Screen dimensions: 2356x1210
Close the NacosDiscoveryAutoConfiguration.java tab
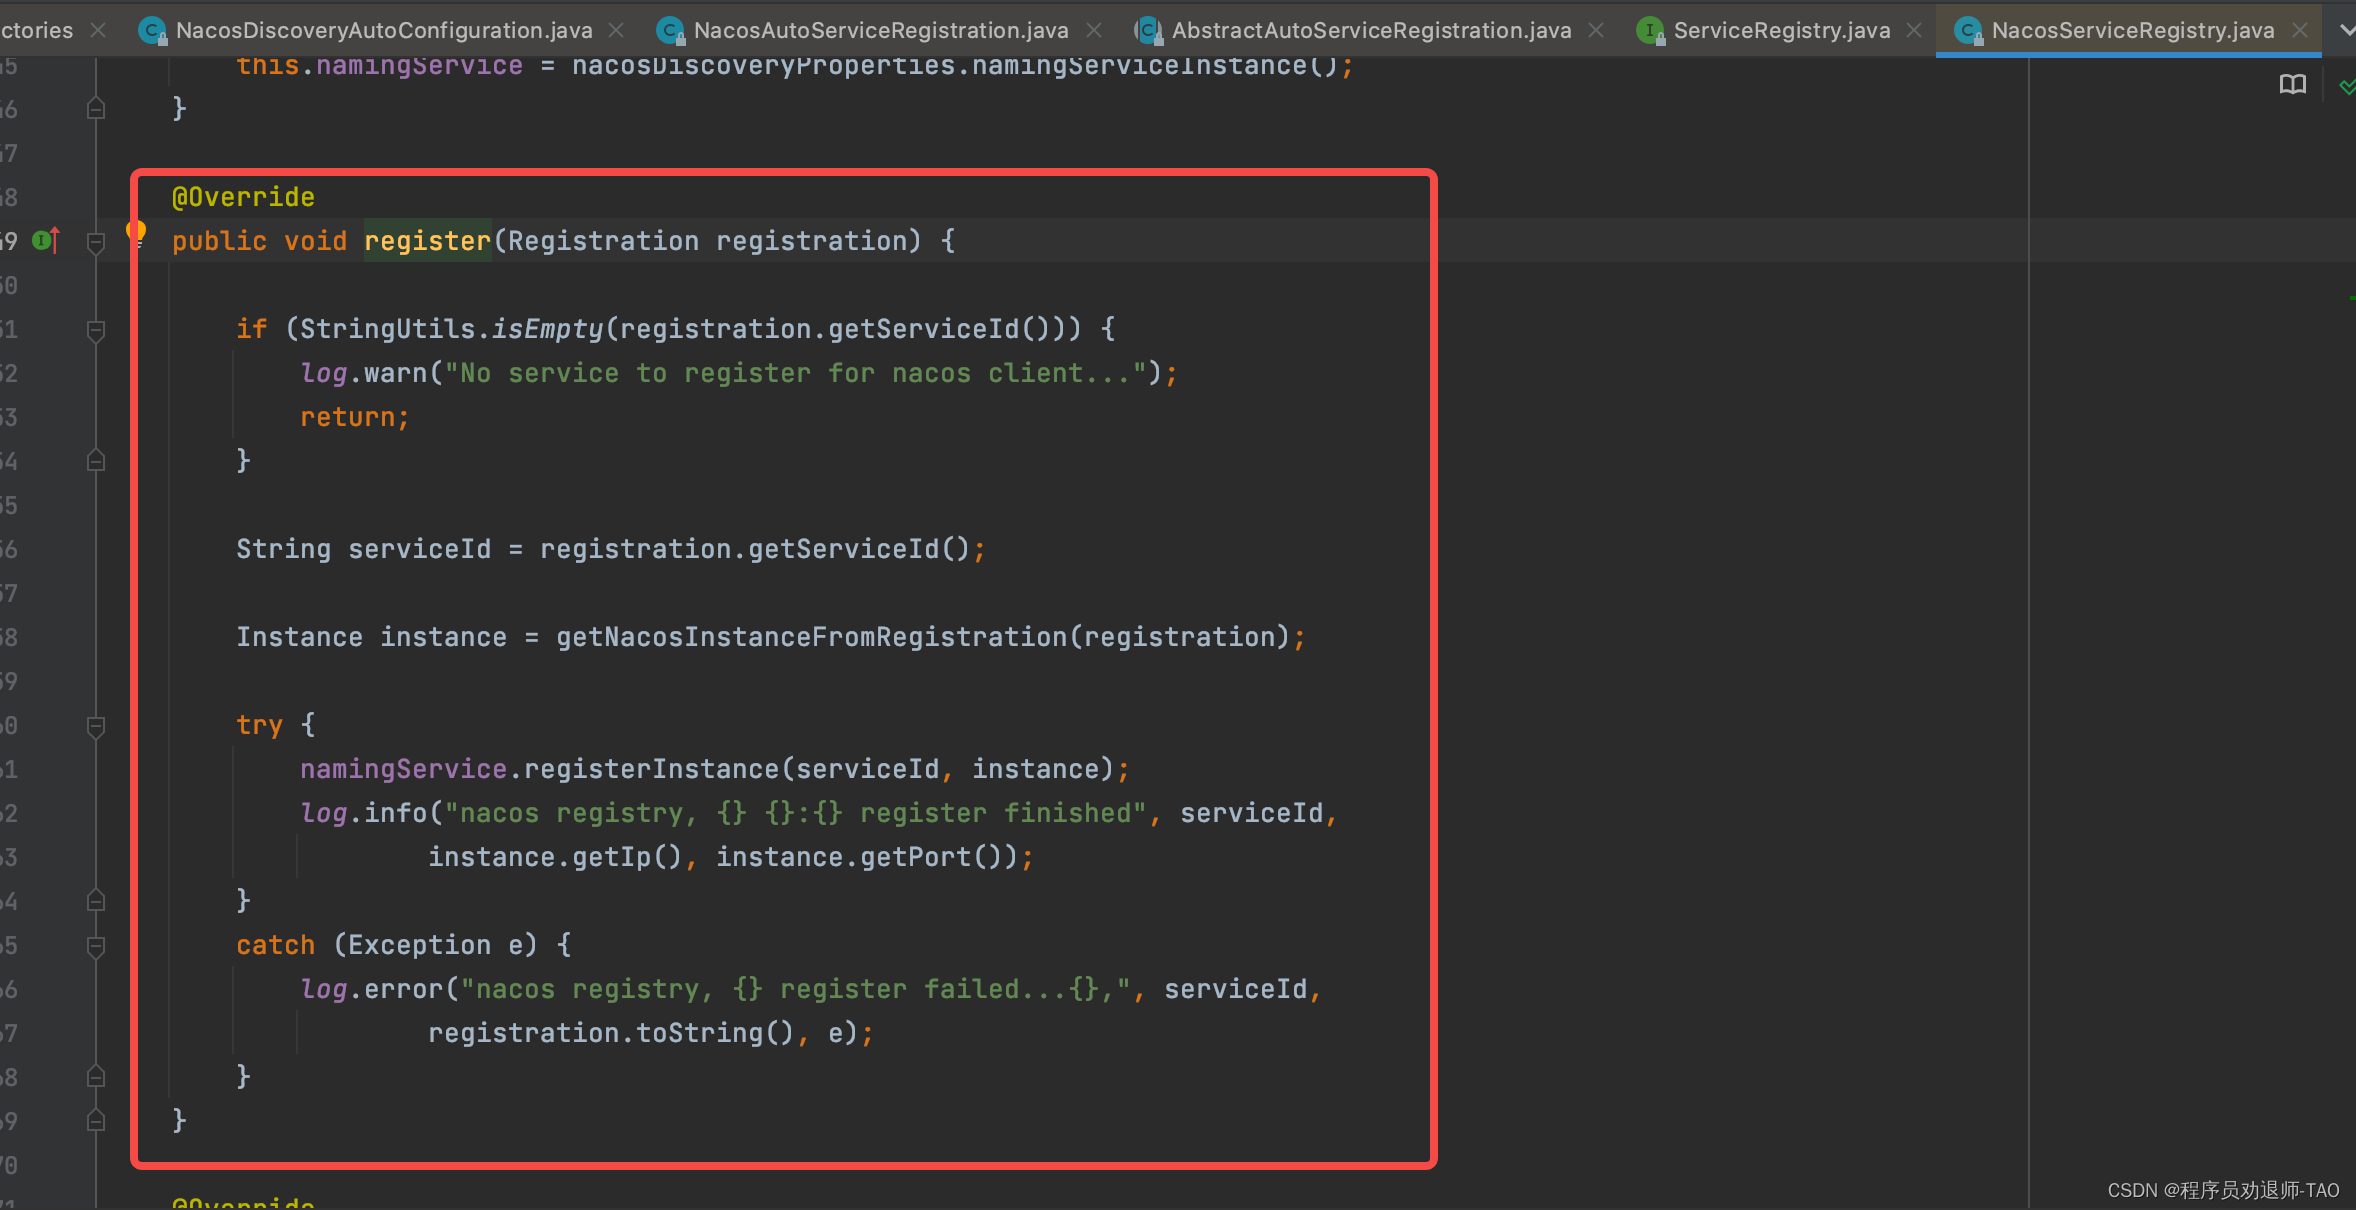point(617,31)
